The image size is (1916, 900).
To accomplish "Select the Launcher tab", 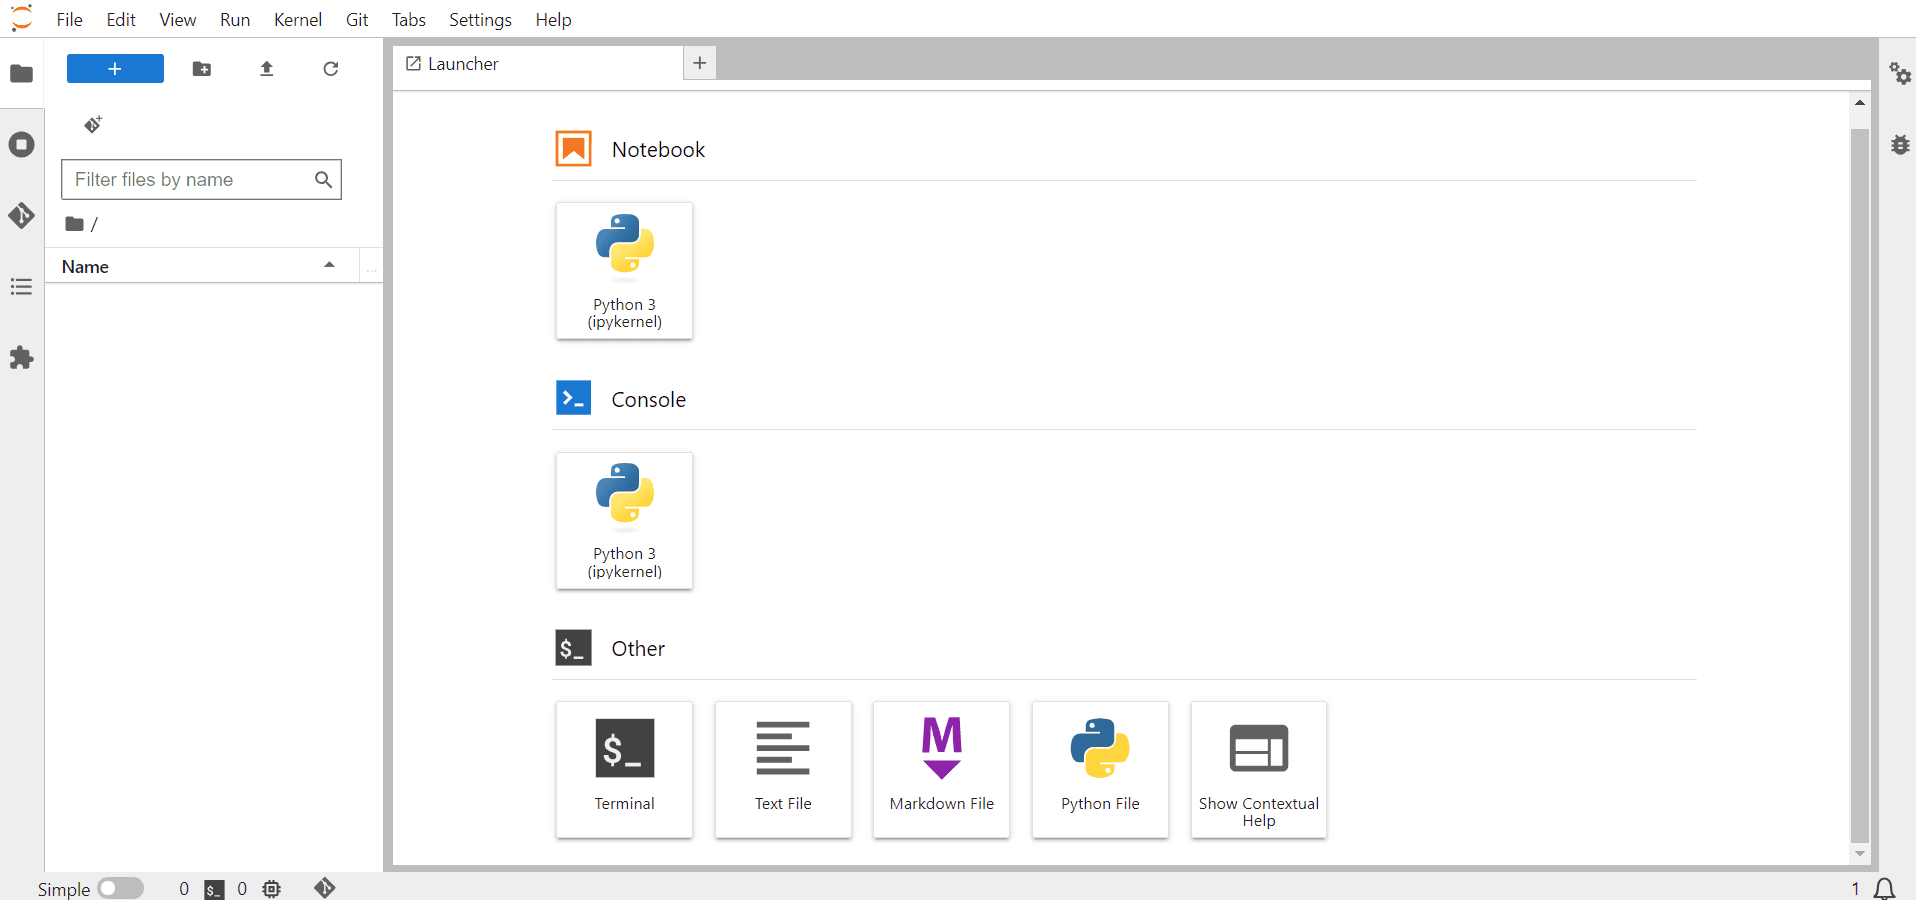I will pos(463,64).
